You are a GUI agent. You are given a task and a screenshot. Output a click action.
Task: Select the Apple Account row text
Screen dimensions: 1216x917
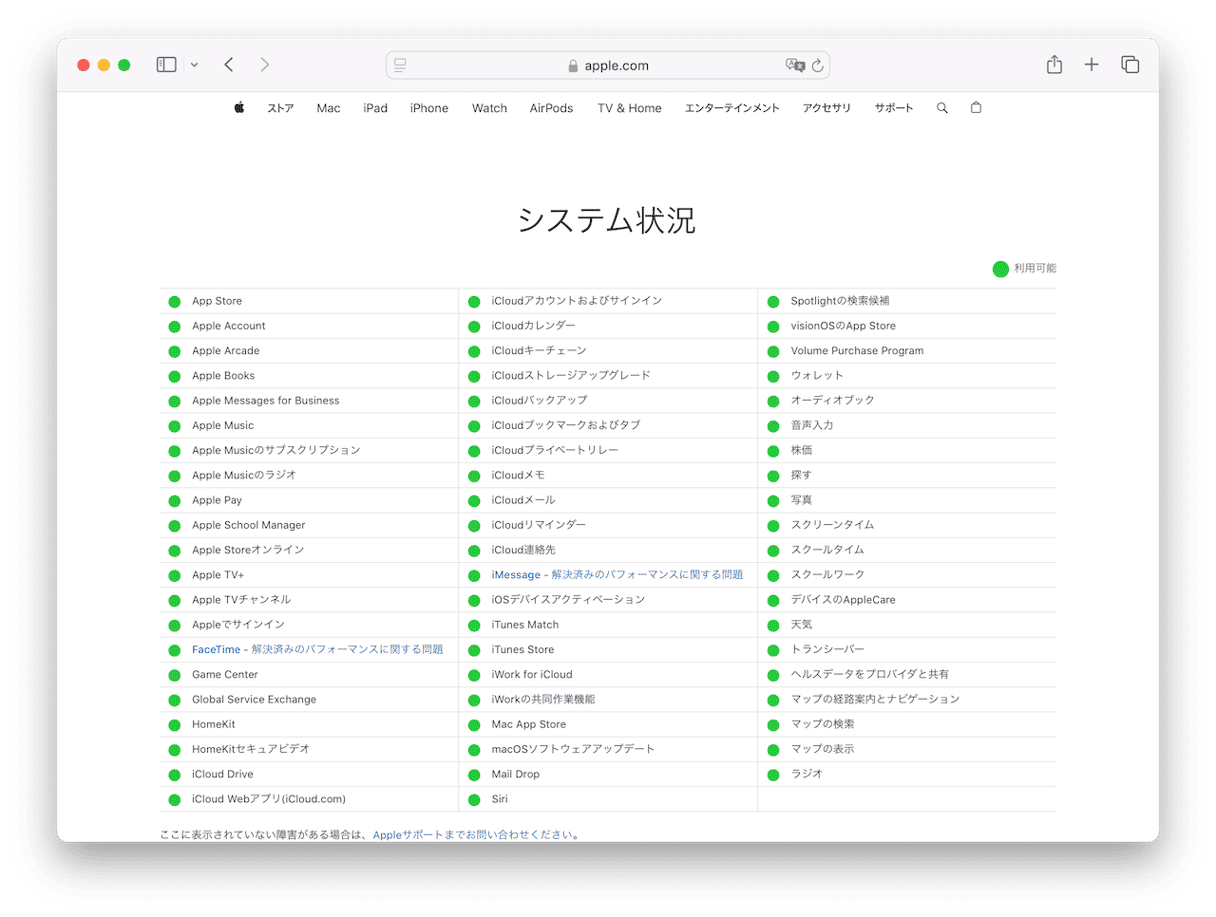(x=229, y=326)
